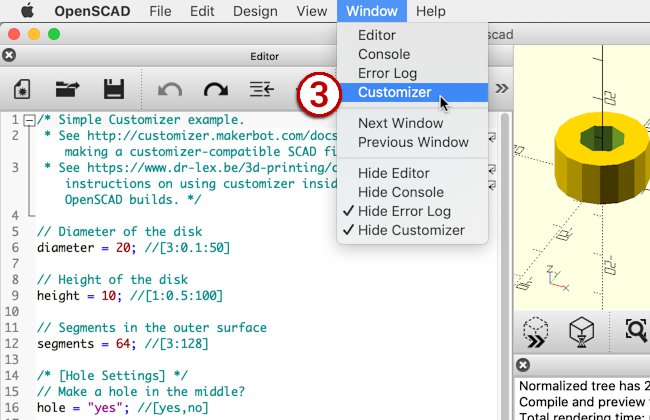
Task: Collapse the comment block fold marker on line 1
Action: coord(29,121)
